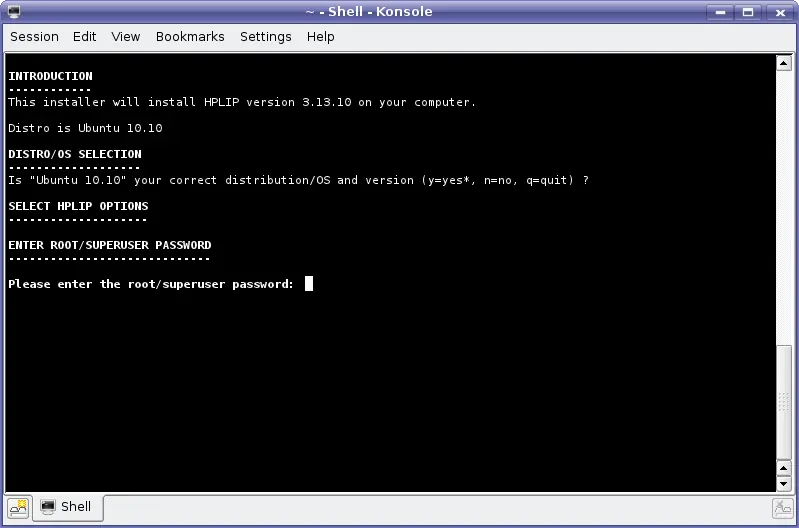The width and height of the screenshot is (799, 528).
Task: Click the "ENTER ROOT/SUPERUSER PASSWORD" heading
Action: tap(110, 245)
